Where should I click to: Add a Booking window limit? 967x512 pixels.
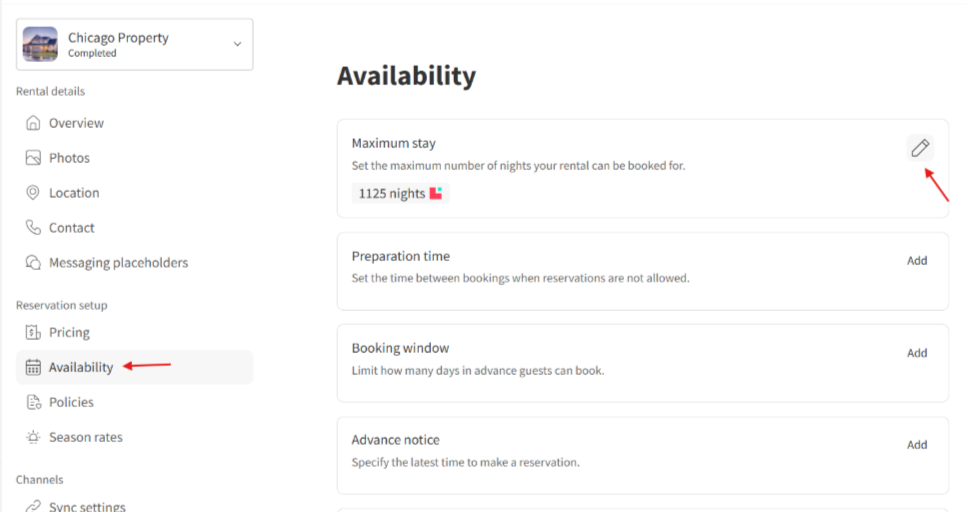[917, 353]
